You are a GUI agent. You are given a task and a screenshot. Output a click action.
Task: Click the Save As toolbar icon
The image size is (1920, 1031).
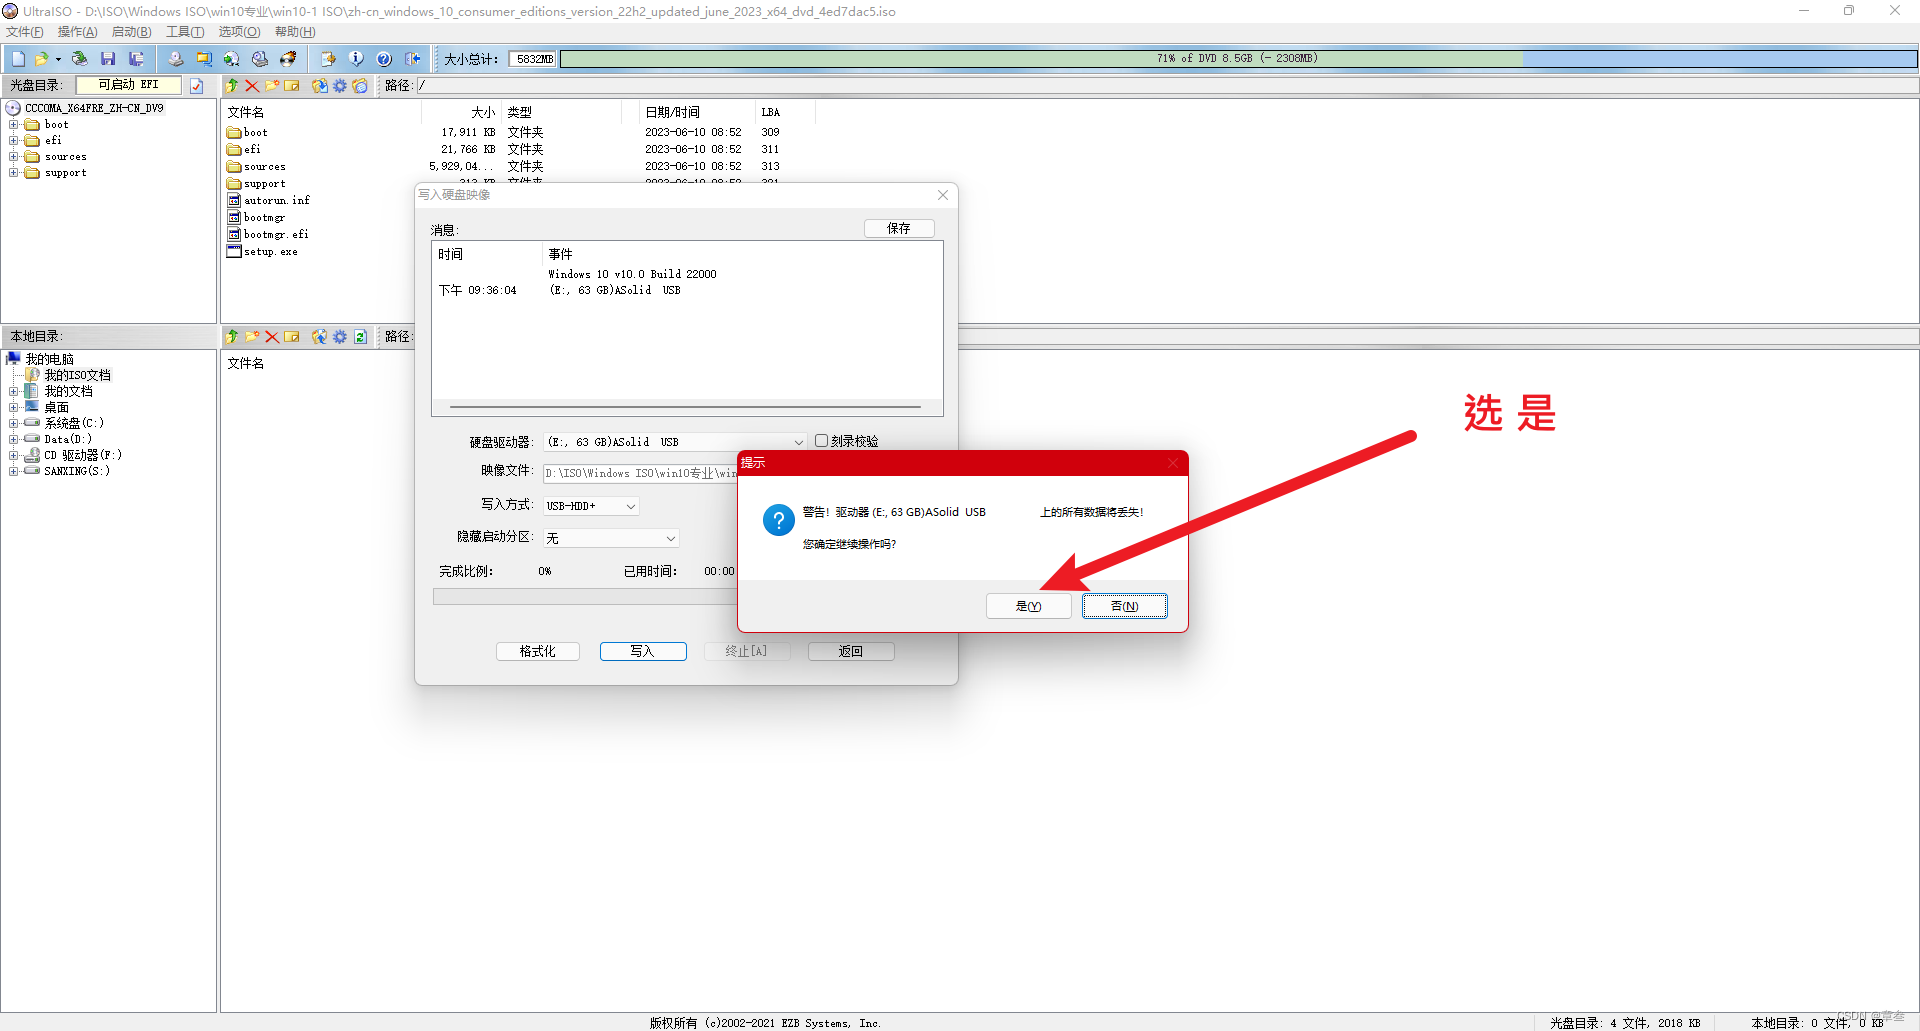[136, 59]
